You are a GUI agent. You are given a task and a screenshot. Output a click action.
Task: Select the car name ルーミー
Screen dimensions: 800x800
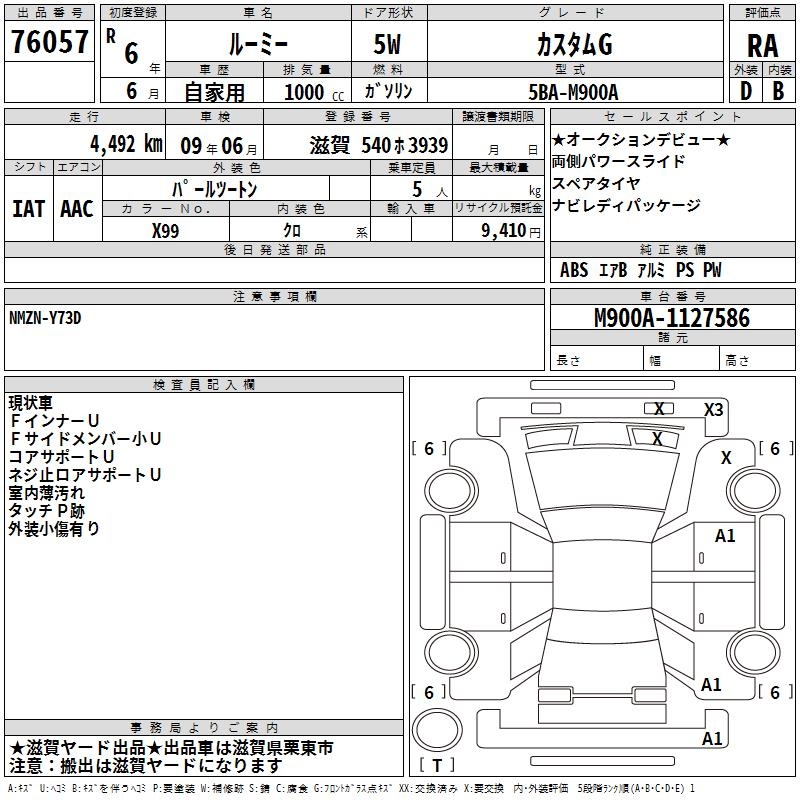point(258,44)
